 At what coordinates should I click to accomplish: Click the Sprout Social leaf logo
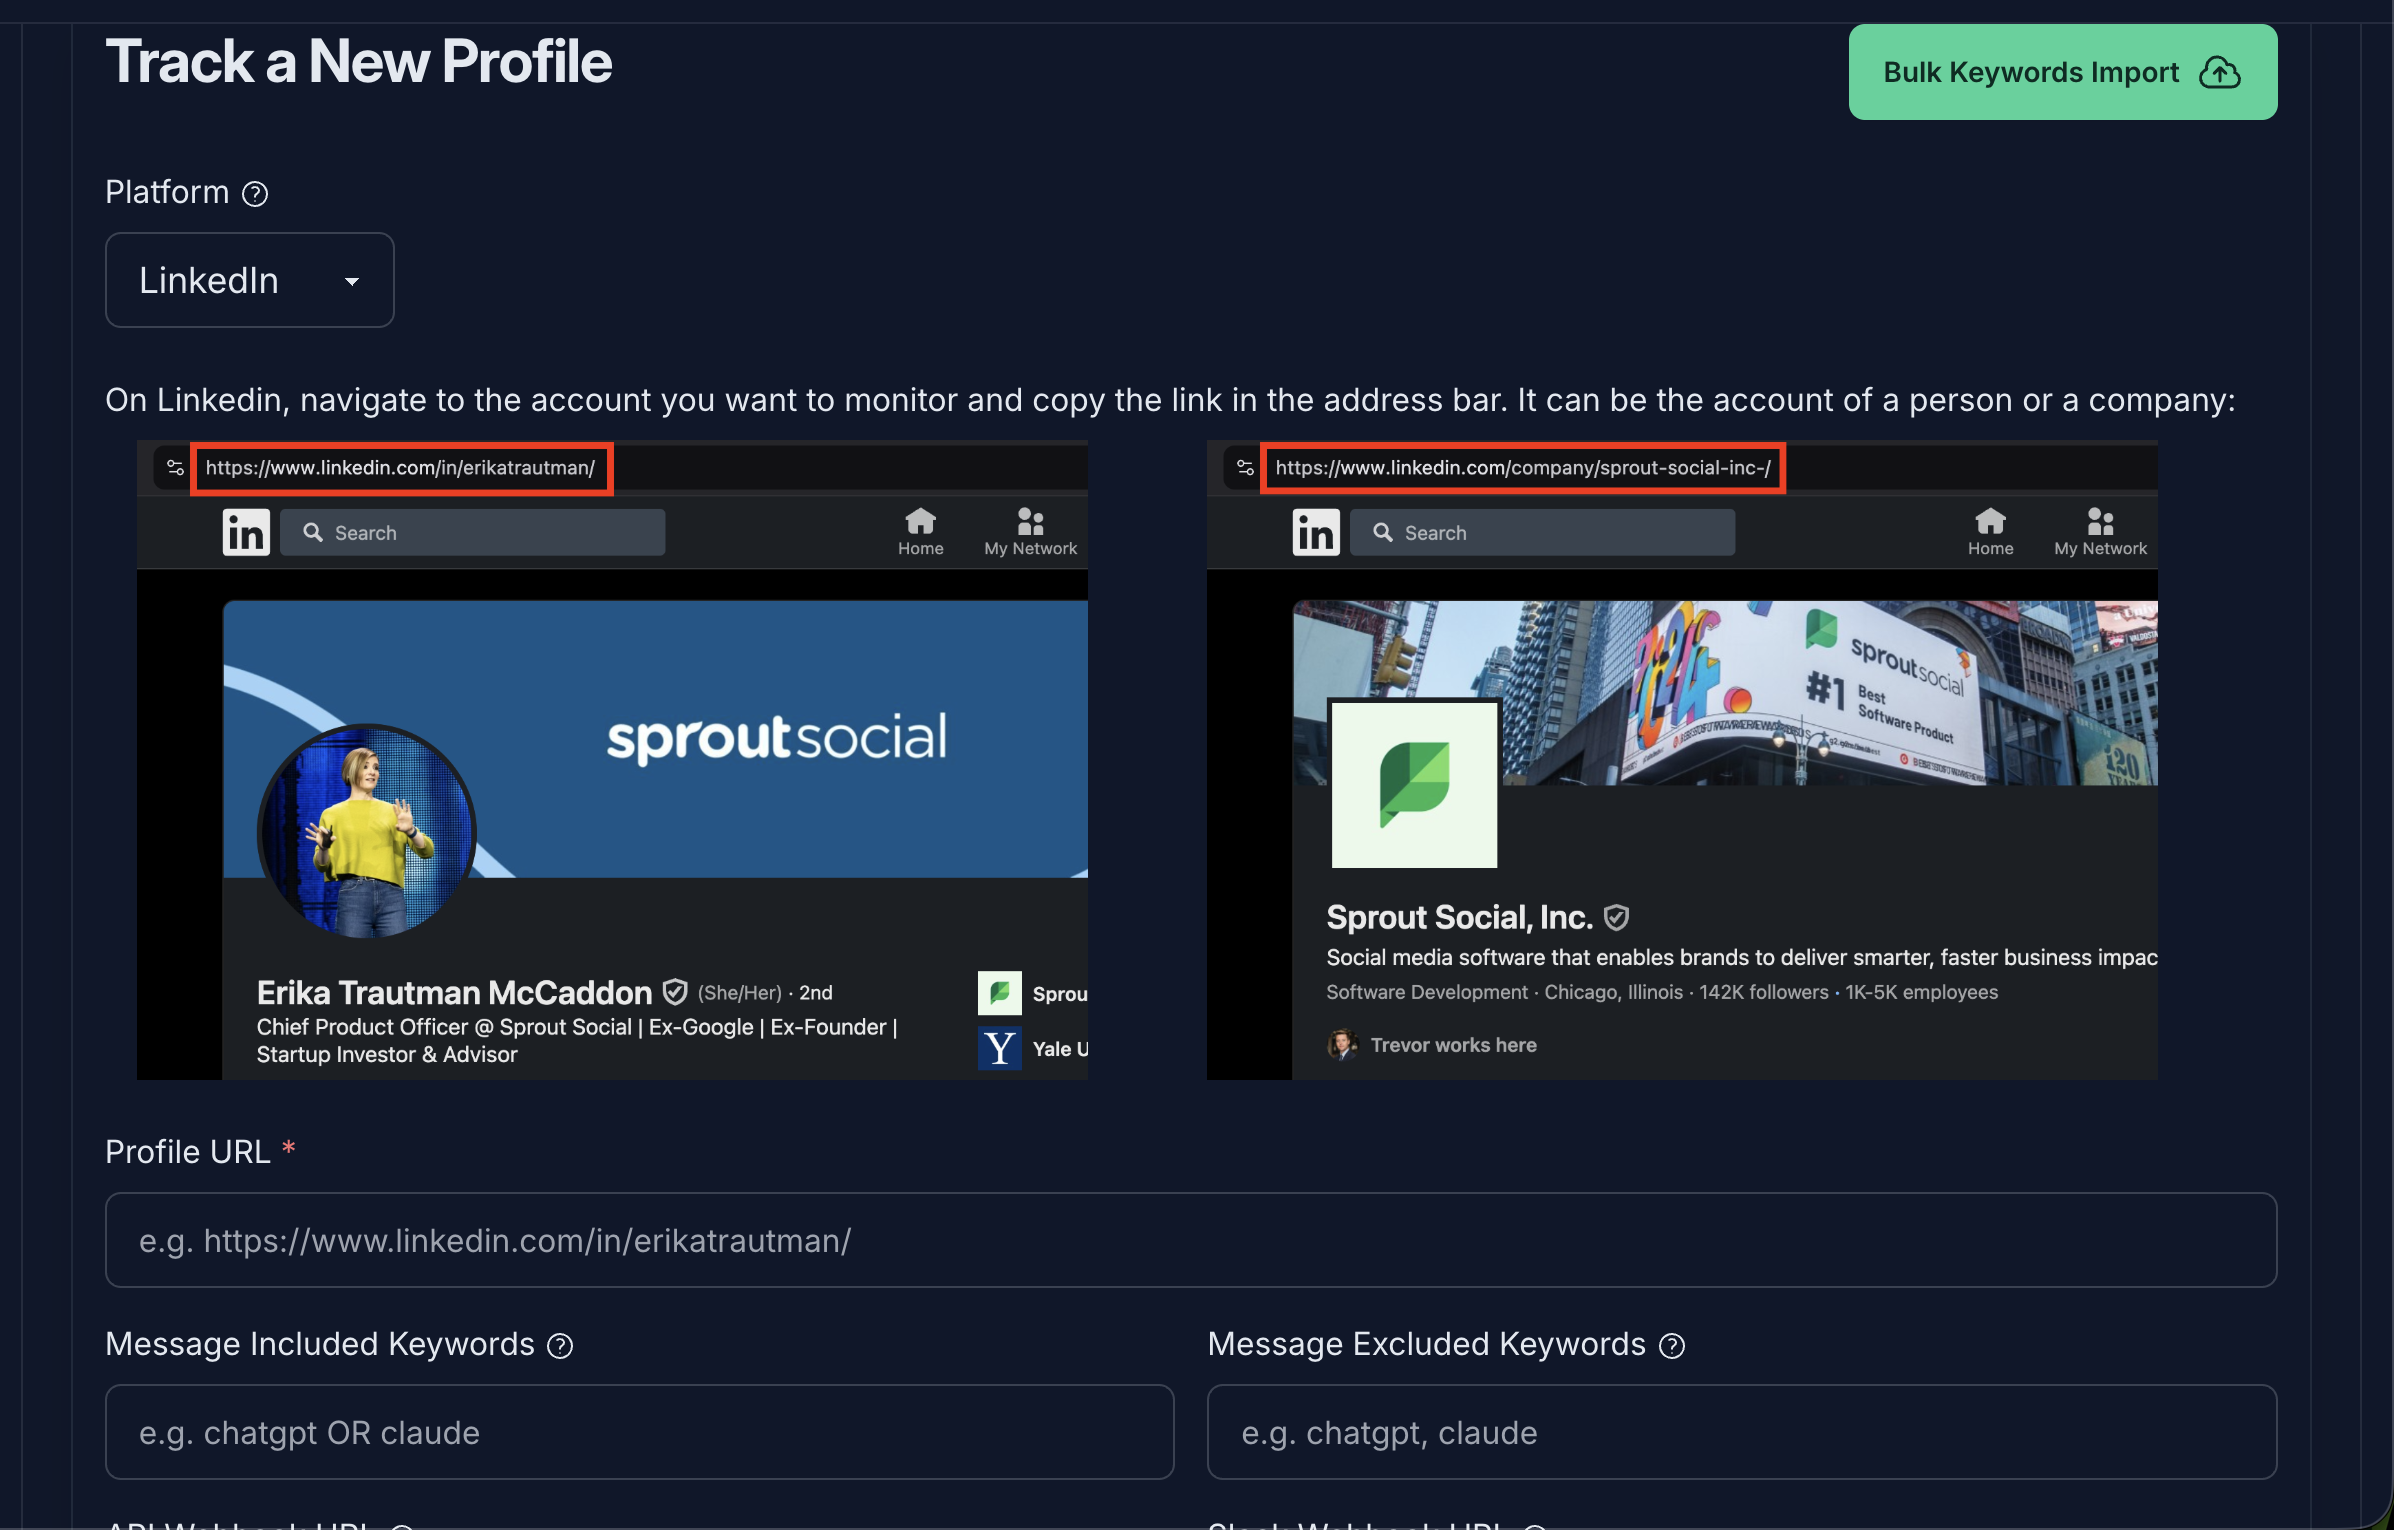[1414, 784]
